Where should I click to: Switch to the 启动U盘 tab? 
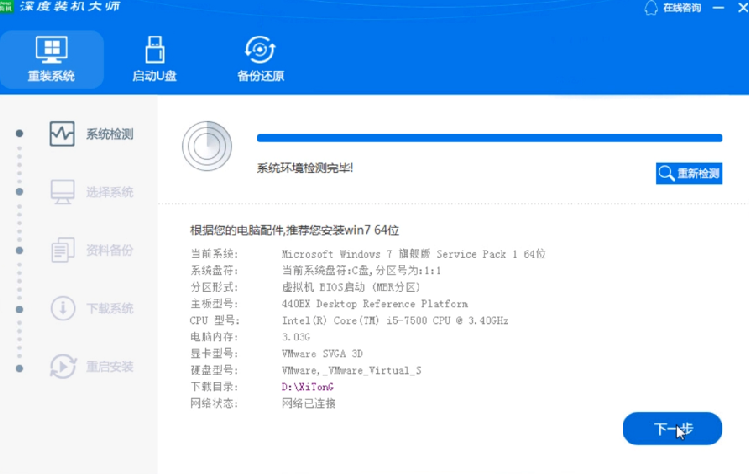point(154,59)
